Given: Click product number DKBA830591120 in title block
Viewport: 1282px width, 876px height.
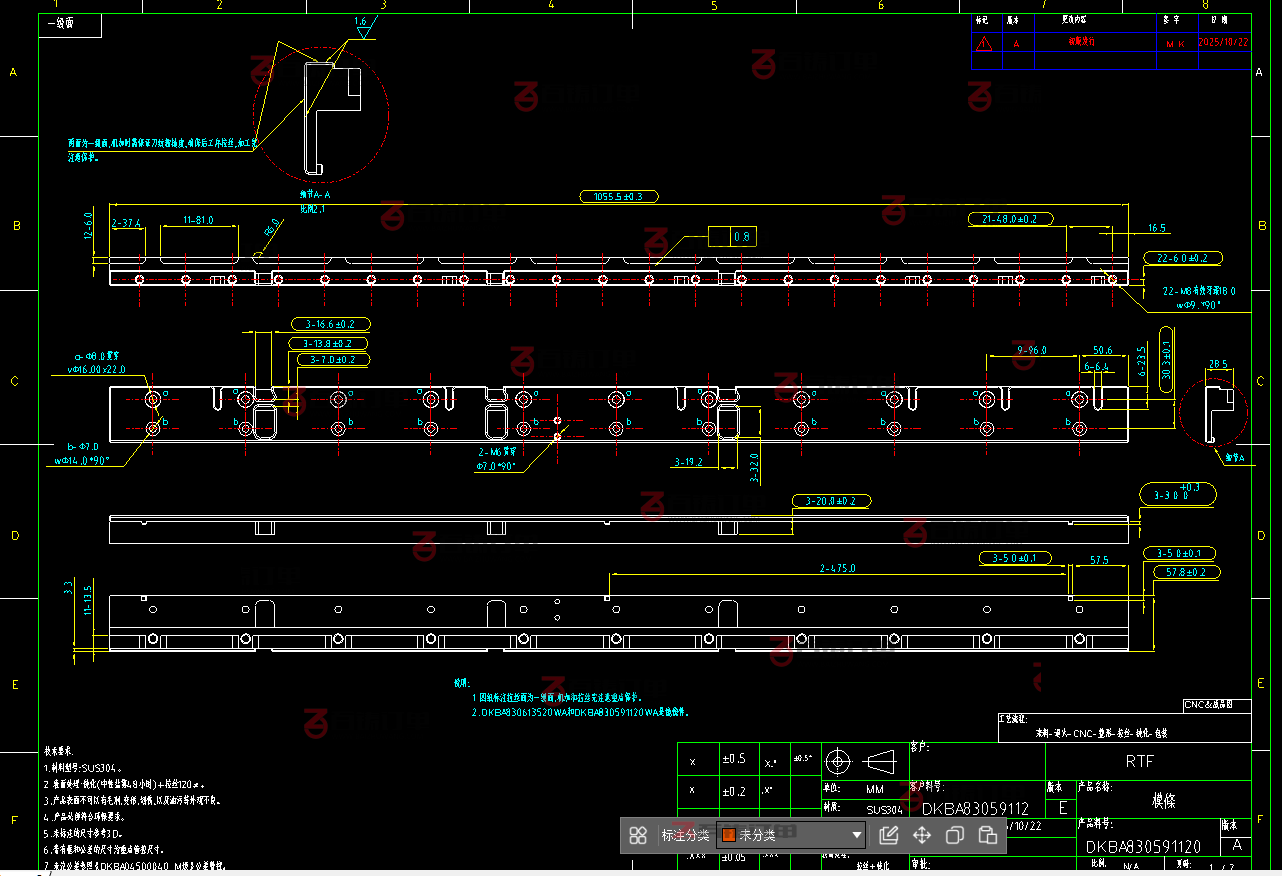Looking at the screenshot, I should (x=1143, y=847).
